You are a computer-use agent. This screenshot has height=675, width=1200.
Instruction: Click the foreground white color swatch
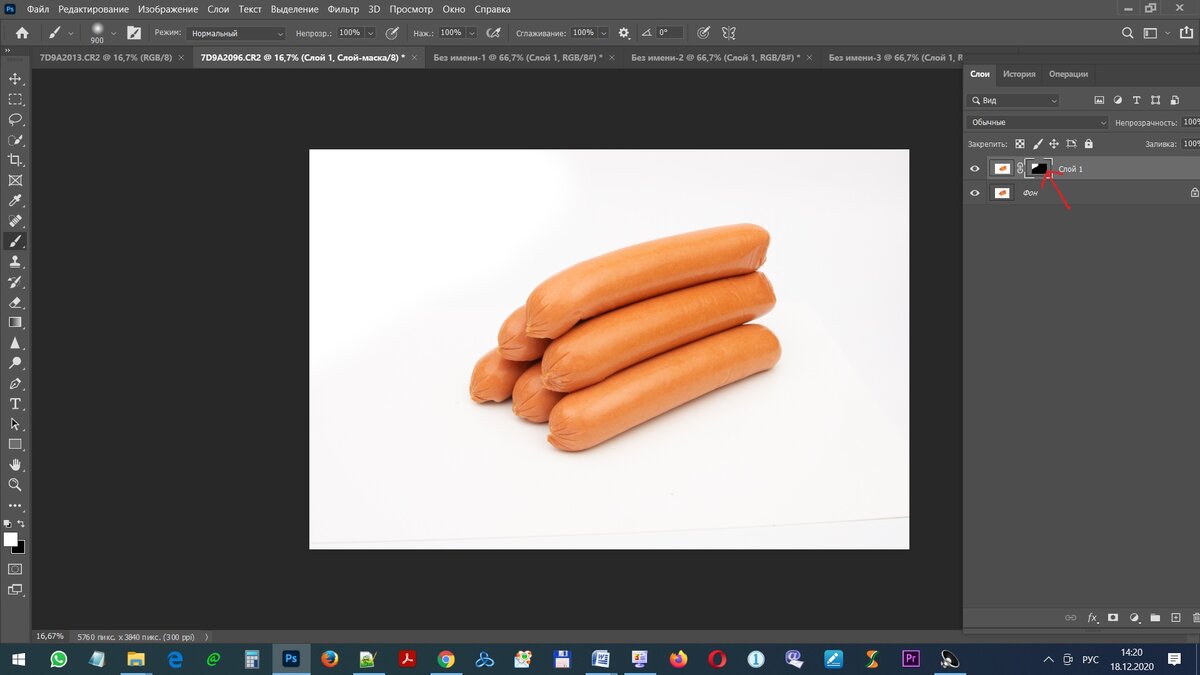(11, 539)
